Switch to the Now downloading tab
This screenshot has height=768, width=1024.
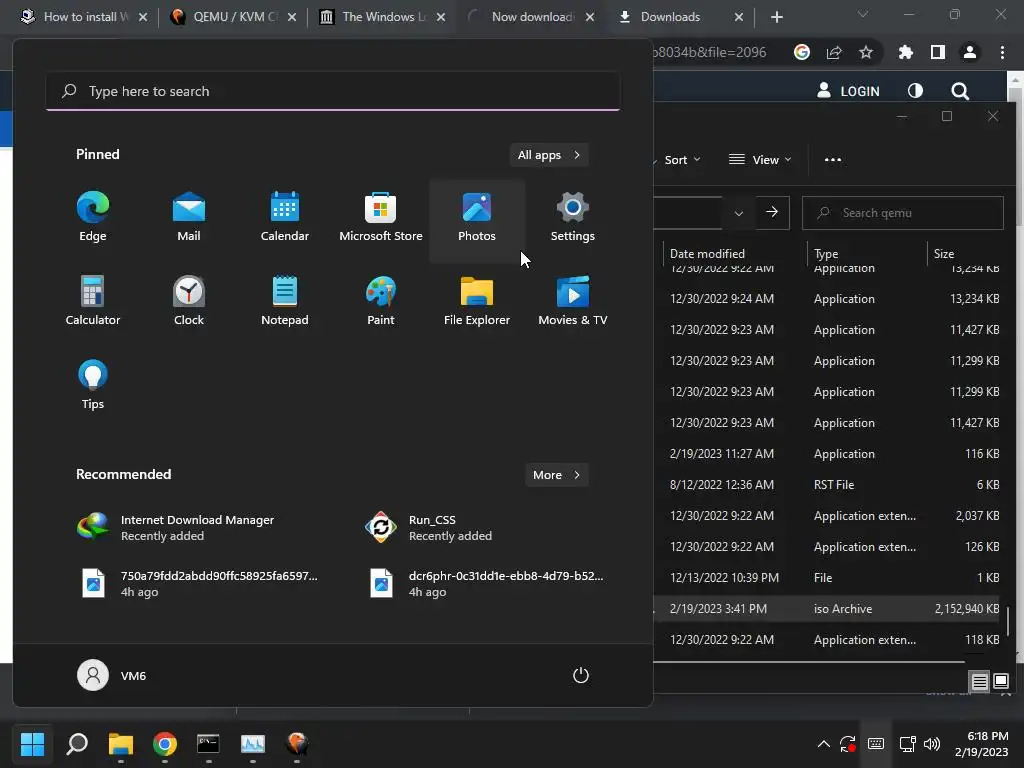pyautogui.click(x=531, y=17)
